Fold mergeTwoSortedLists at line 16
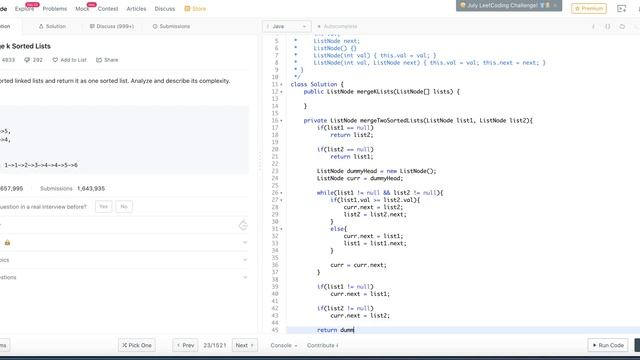The width and height of the screenshot is (640, 360). (x=281, y=121)
